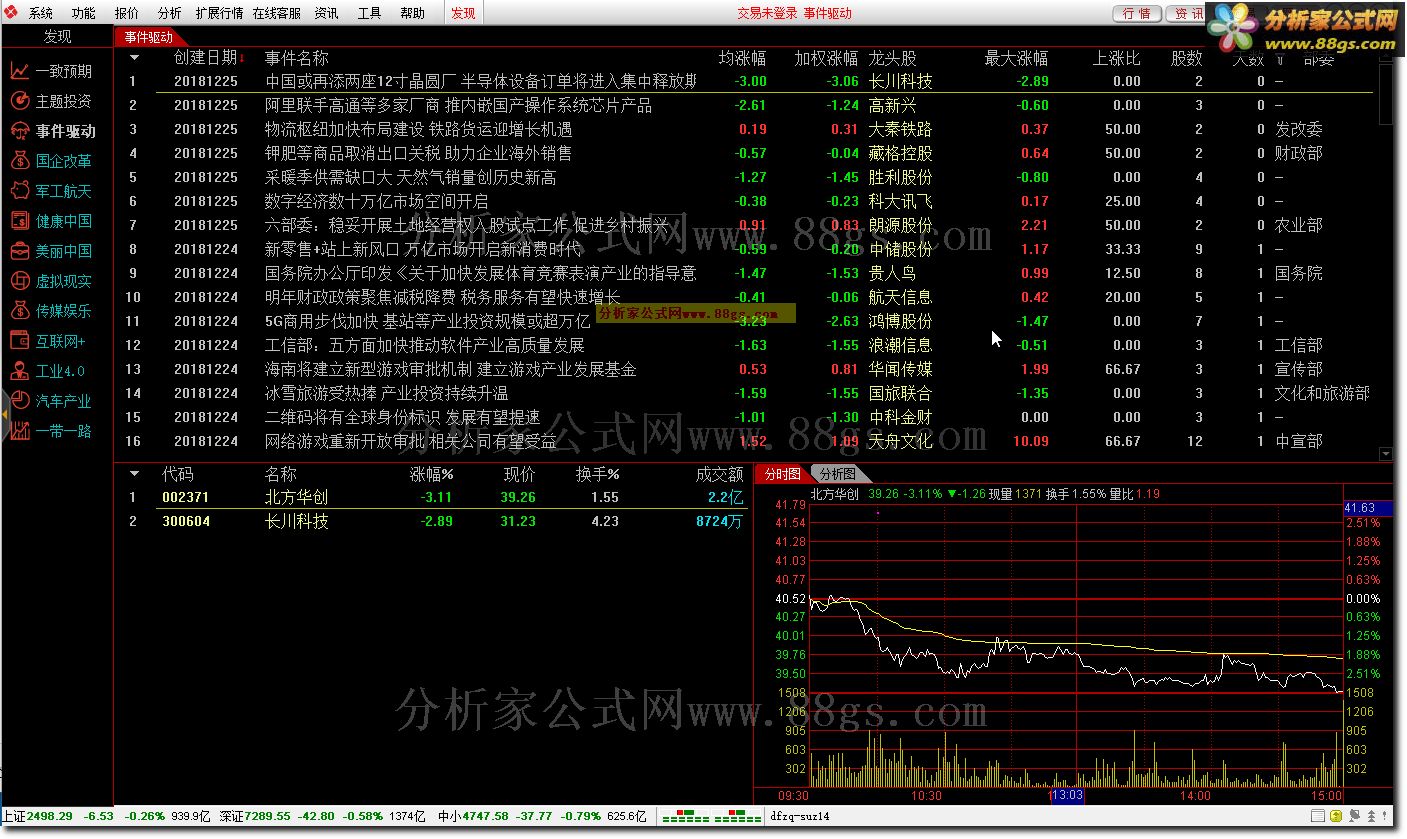
Task: Sort by 均涨幅 column header
Action: (x=742, y=58)
